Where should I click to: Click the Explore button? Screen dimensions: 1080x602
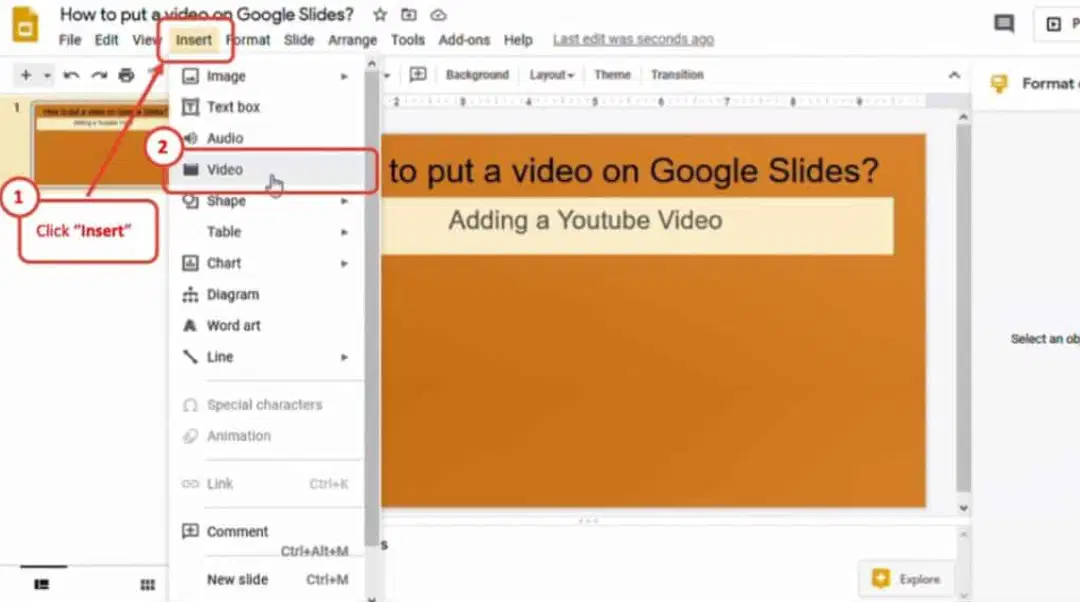tap(906, 579)
